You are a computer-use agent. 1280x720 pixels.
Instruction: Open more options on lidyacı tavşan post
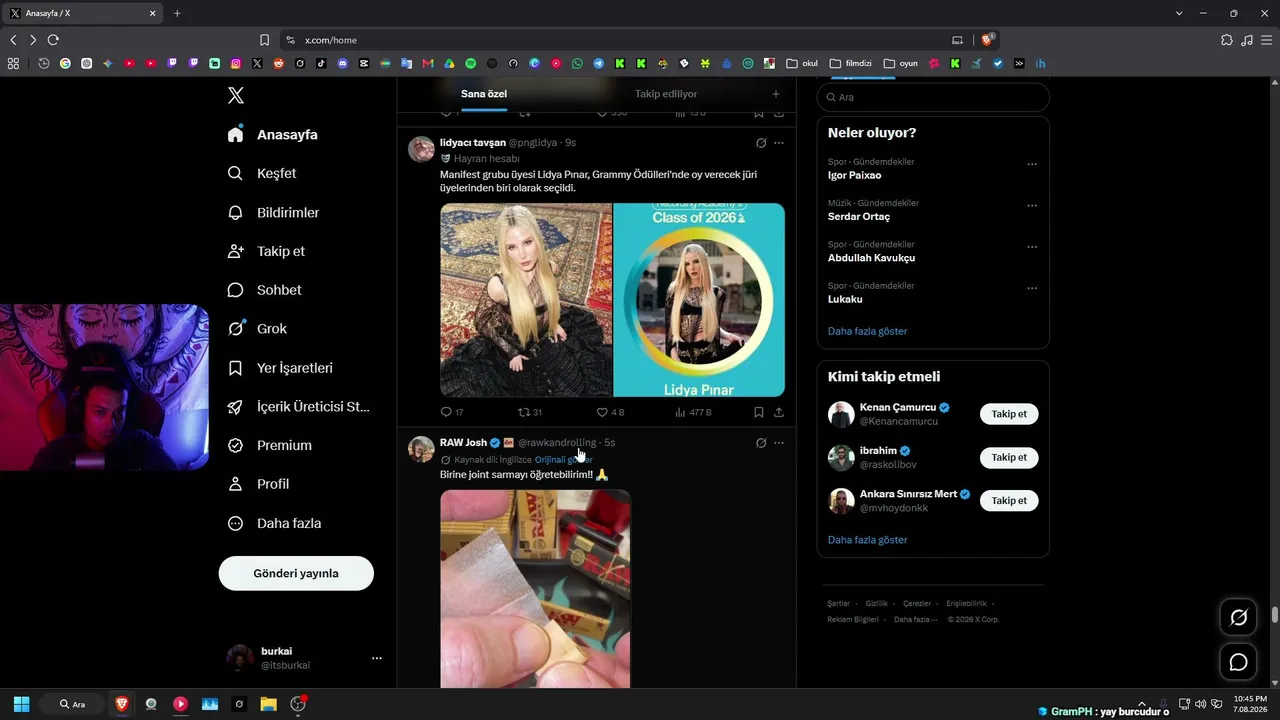pyautogui.click(x=779, y=143)
